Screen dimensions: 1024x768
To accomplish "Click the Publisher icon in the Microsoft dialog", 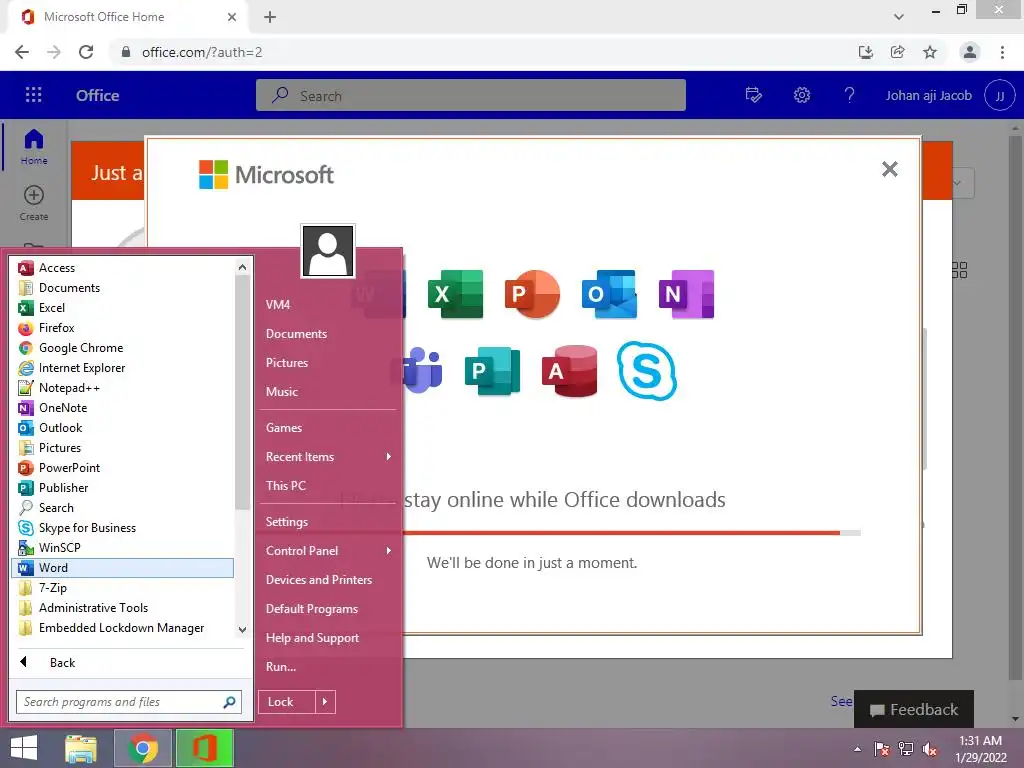I will (492, 371).
